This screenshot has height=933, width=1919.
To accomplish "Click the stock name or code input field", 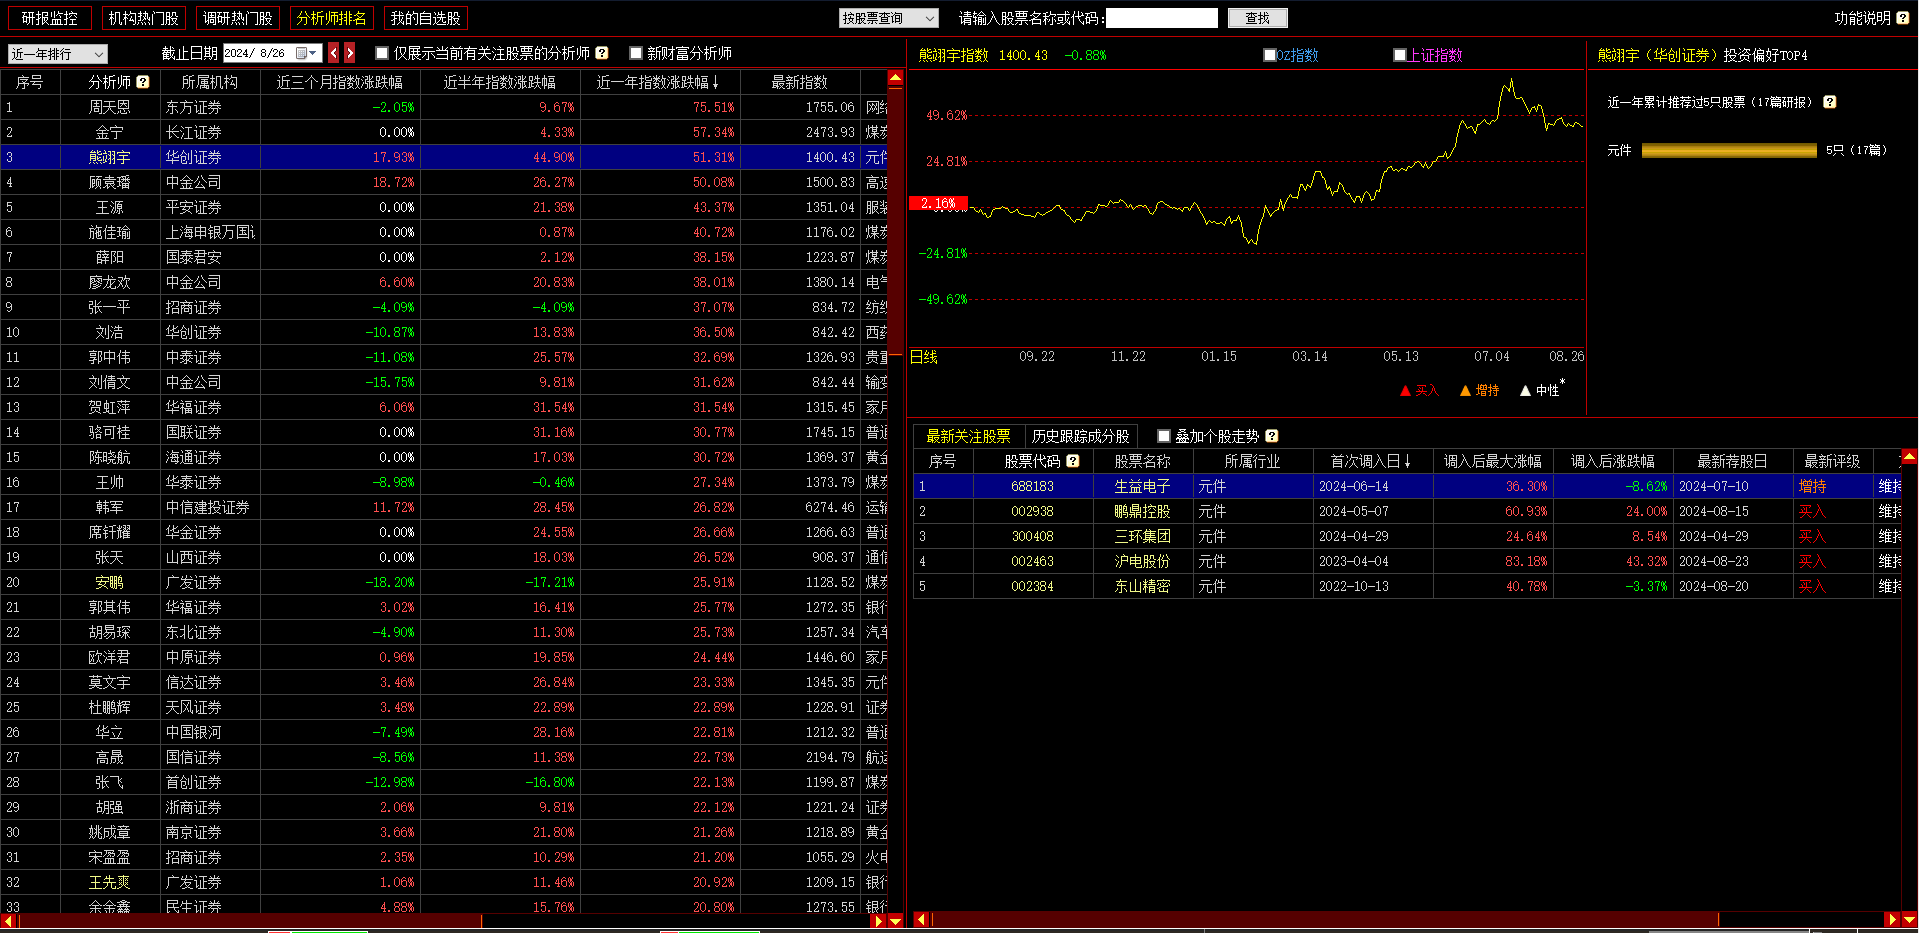I will tap(1161, 18).
